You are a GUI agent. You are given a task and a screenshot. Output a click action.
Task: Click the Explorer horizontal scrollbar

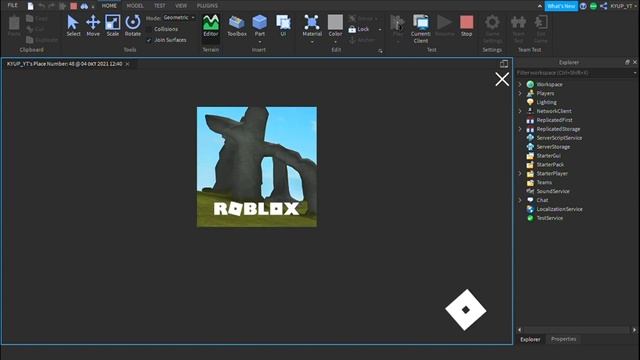click(576, 330)
